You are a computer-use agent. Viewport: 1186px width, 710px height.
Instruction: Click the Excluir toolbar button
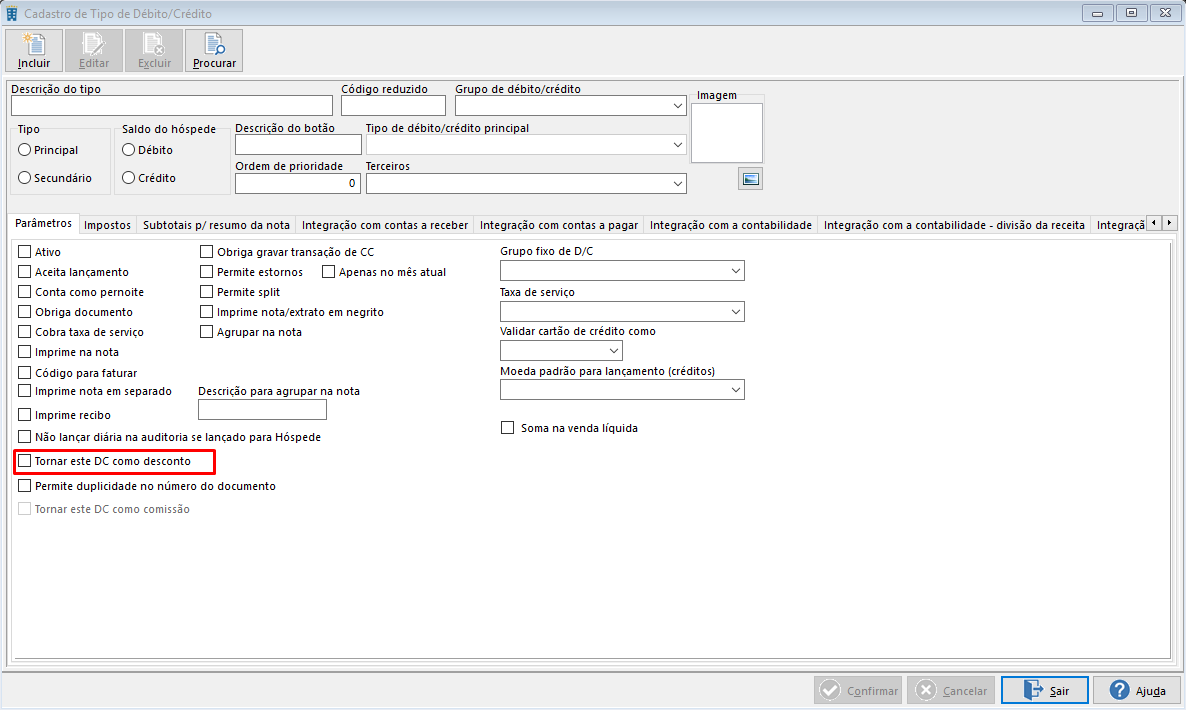154,51
